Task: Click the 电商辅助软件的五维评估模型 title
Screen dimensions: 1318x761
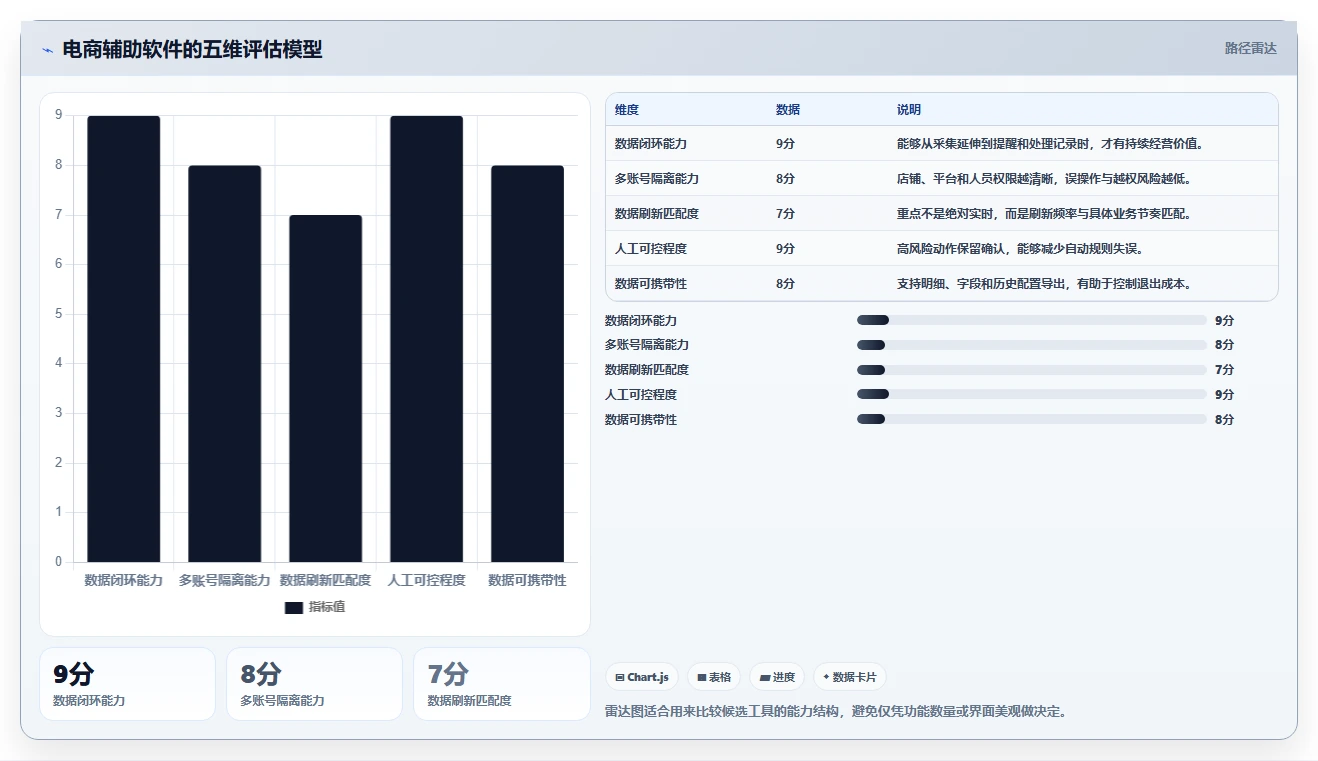Action: (x=192, y=49)
